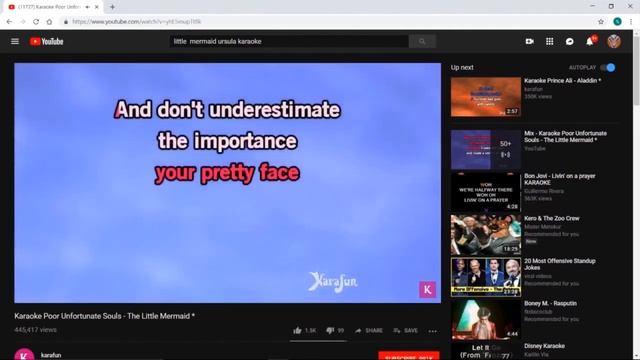Click the like/dislike ratio bar
This screenshot has width=640, height=360.
click(x=318, y=340)
